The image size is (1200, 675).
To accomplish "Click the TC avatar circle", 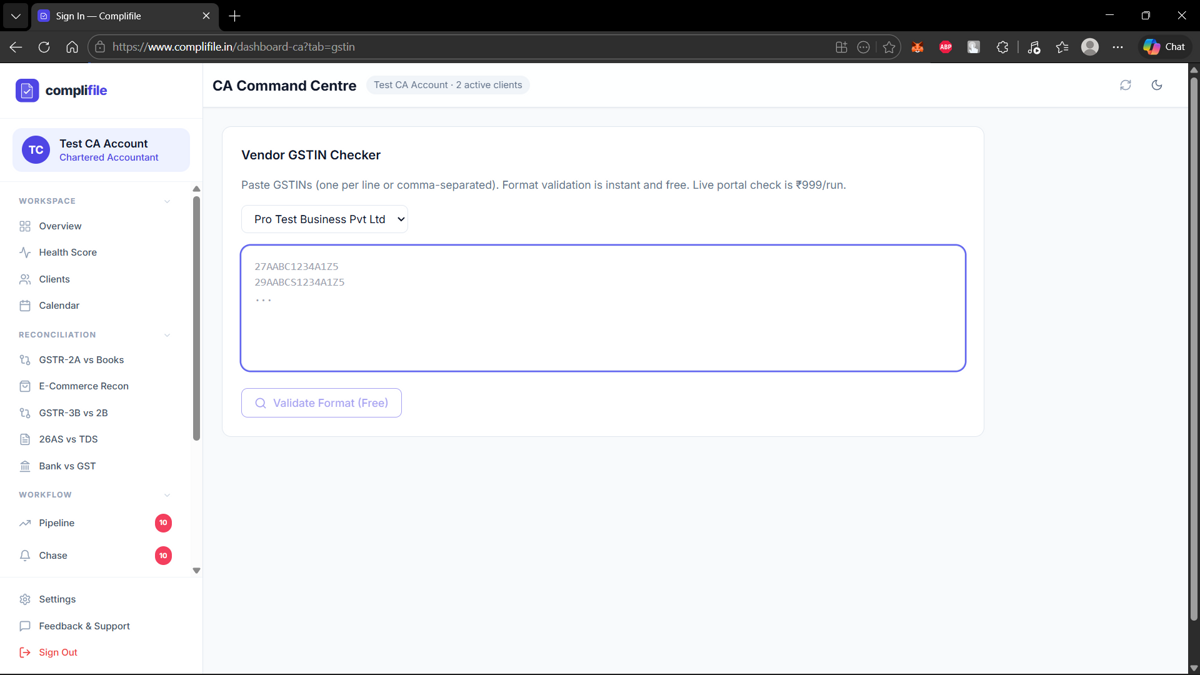I will [36, 150].
